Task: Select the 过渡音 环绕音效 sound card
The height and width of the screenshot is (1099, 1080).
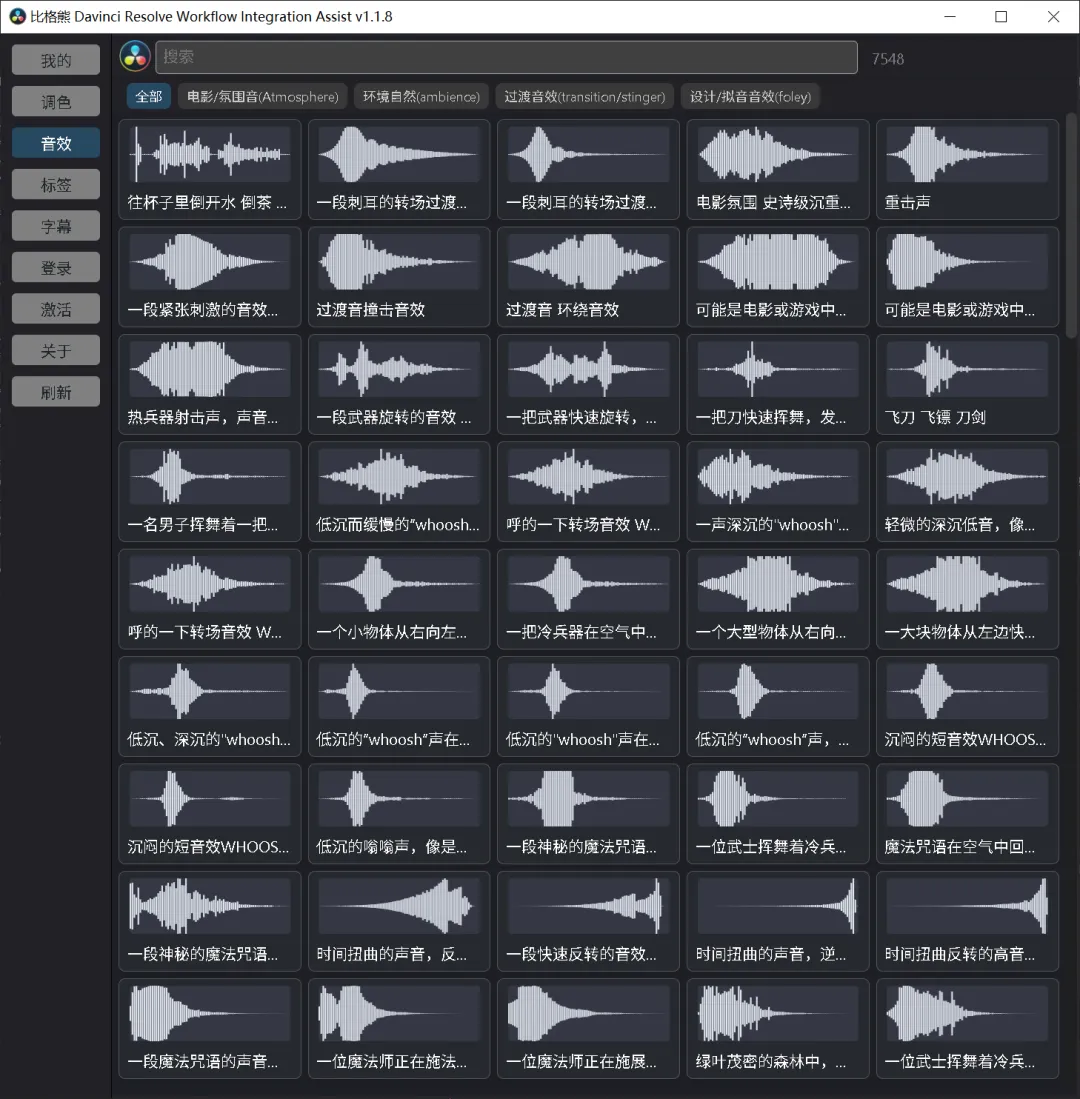Action: point(589,277)
